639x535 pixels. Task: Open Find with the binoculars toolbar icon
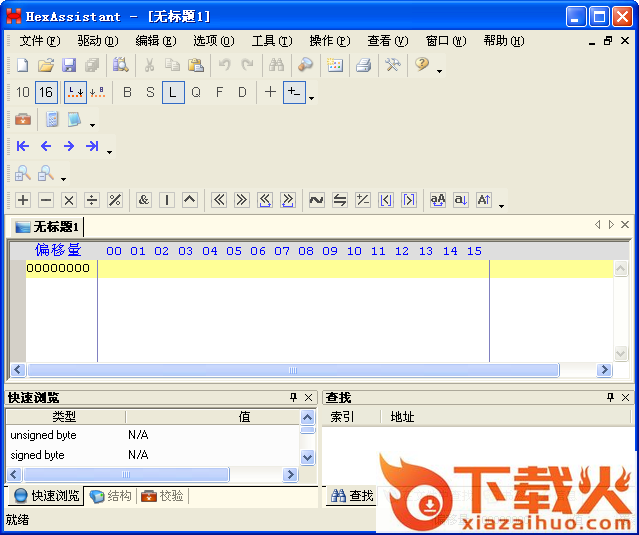coord(276,65)
